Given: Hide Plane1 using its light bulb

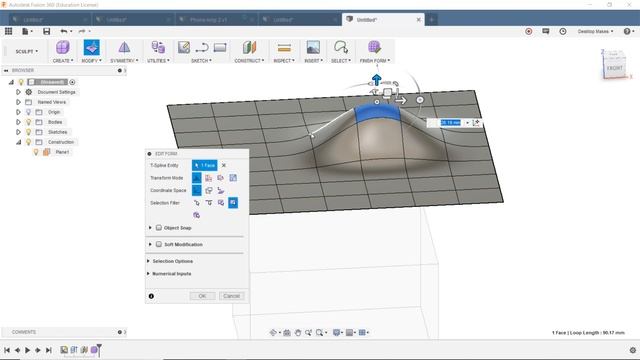Looking at the screenshot, I should [x=36, y=152].
